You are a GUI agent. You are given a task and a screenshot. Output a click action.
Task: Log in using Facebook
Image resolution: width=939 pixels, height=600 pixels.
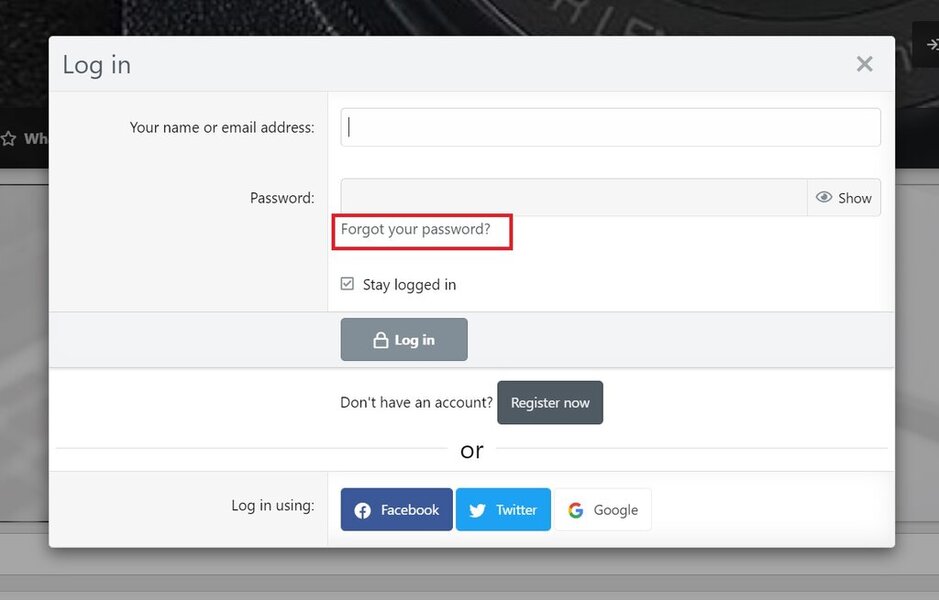pos(396,510)
